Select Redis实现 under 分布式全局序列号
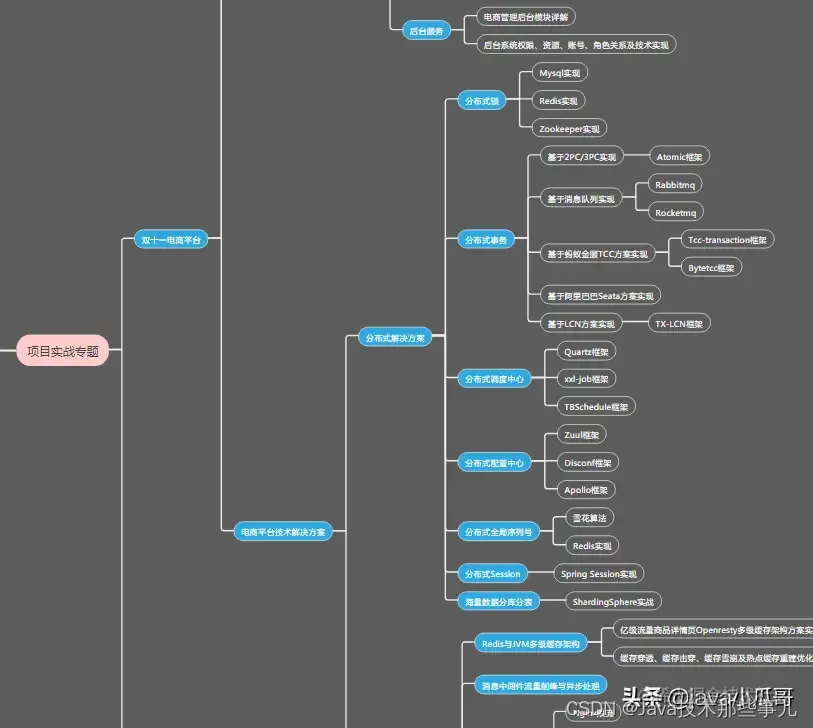813x728 pixels. (592, 545)
